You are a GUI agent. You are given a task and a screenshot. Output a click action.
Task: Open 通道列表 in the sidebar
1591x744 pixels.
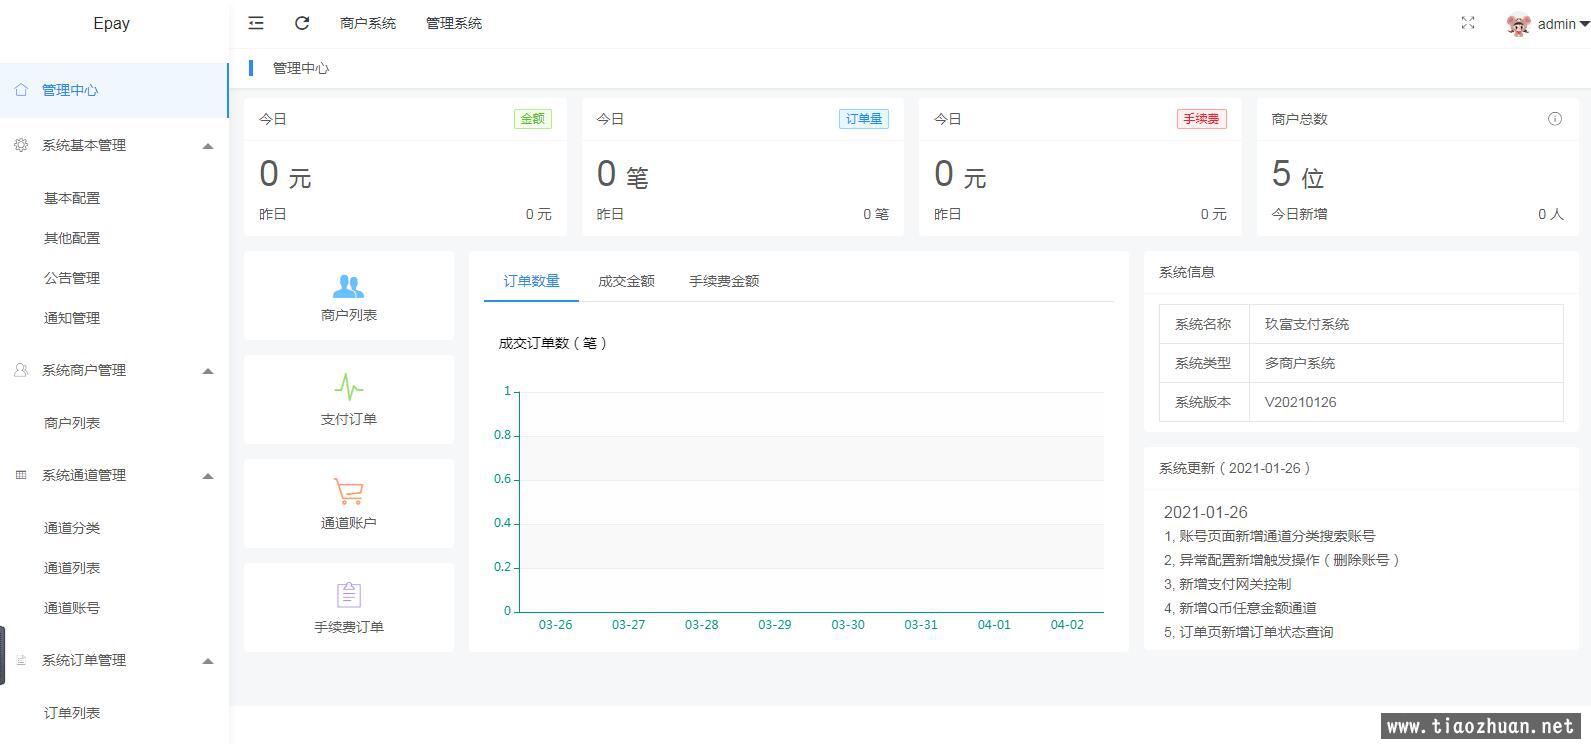point(72,568)
